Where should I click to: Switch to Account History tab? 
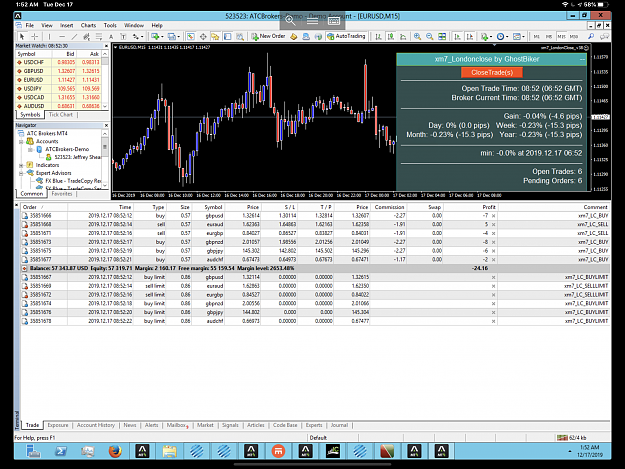tap(96, 425)
